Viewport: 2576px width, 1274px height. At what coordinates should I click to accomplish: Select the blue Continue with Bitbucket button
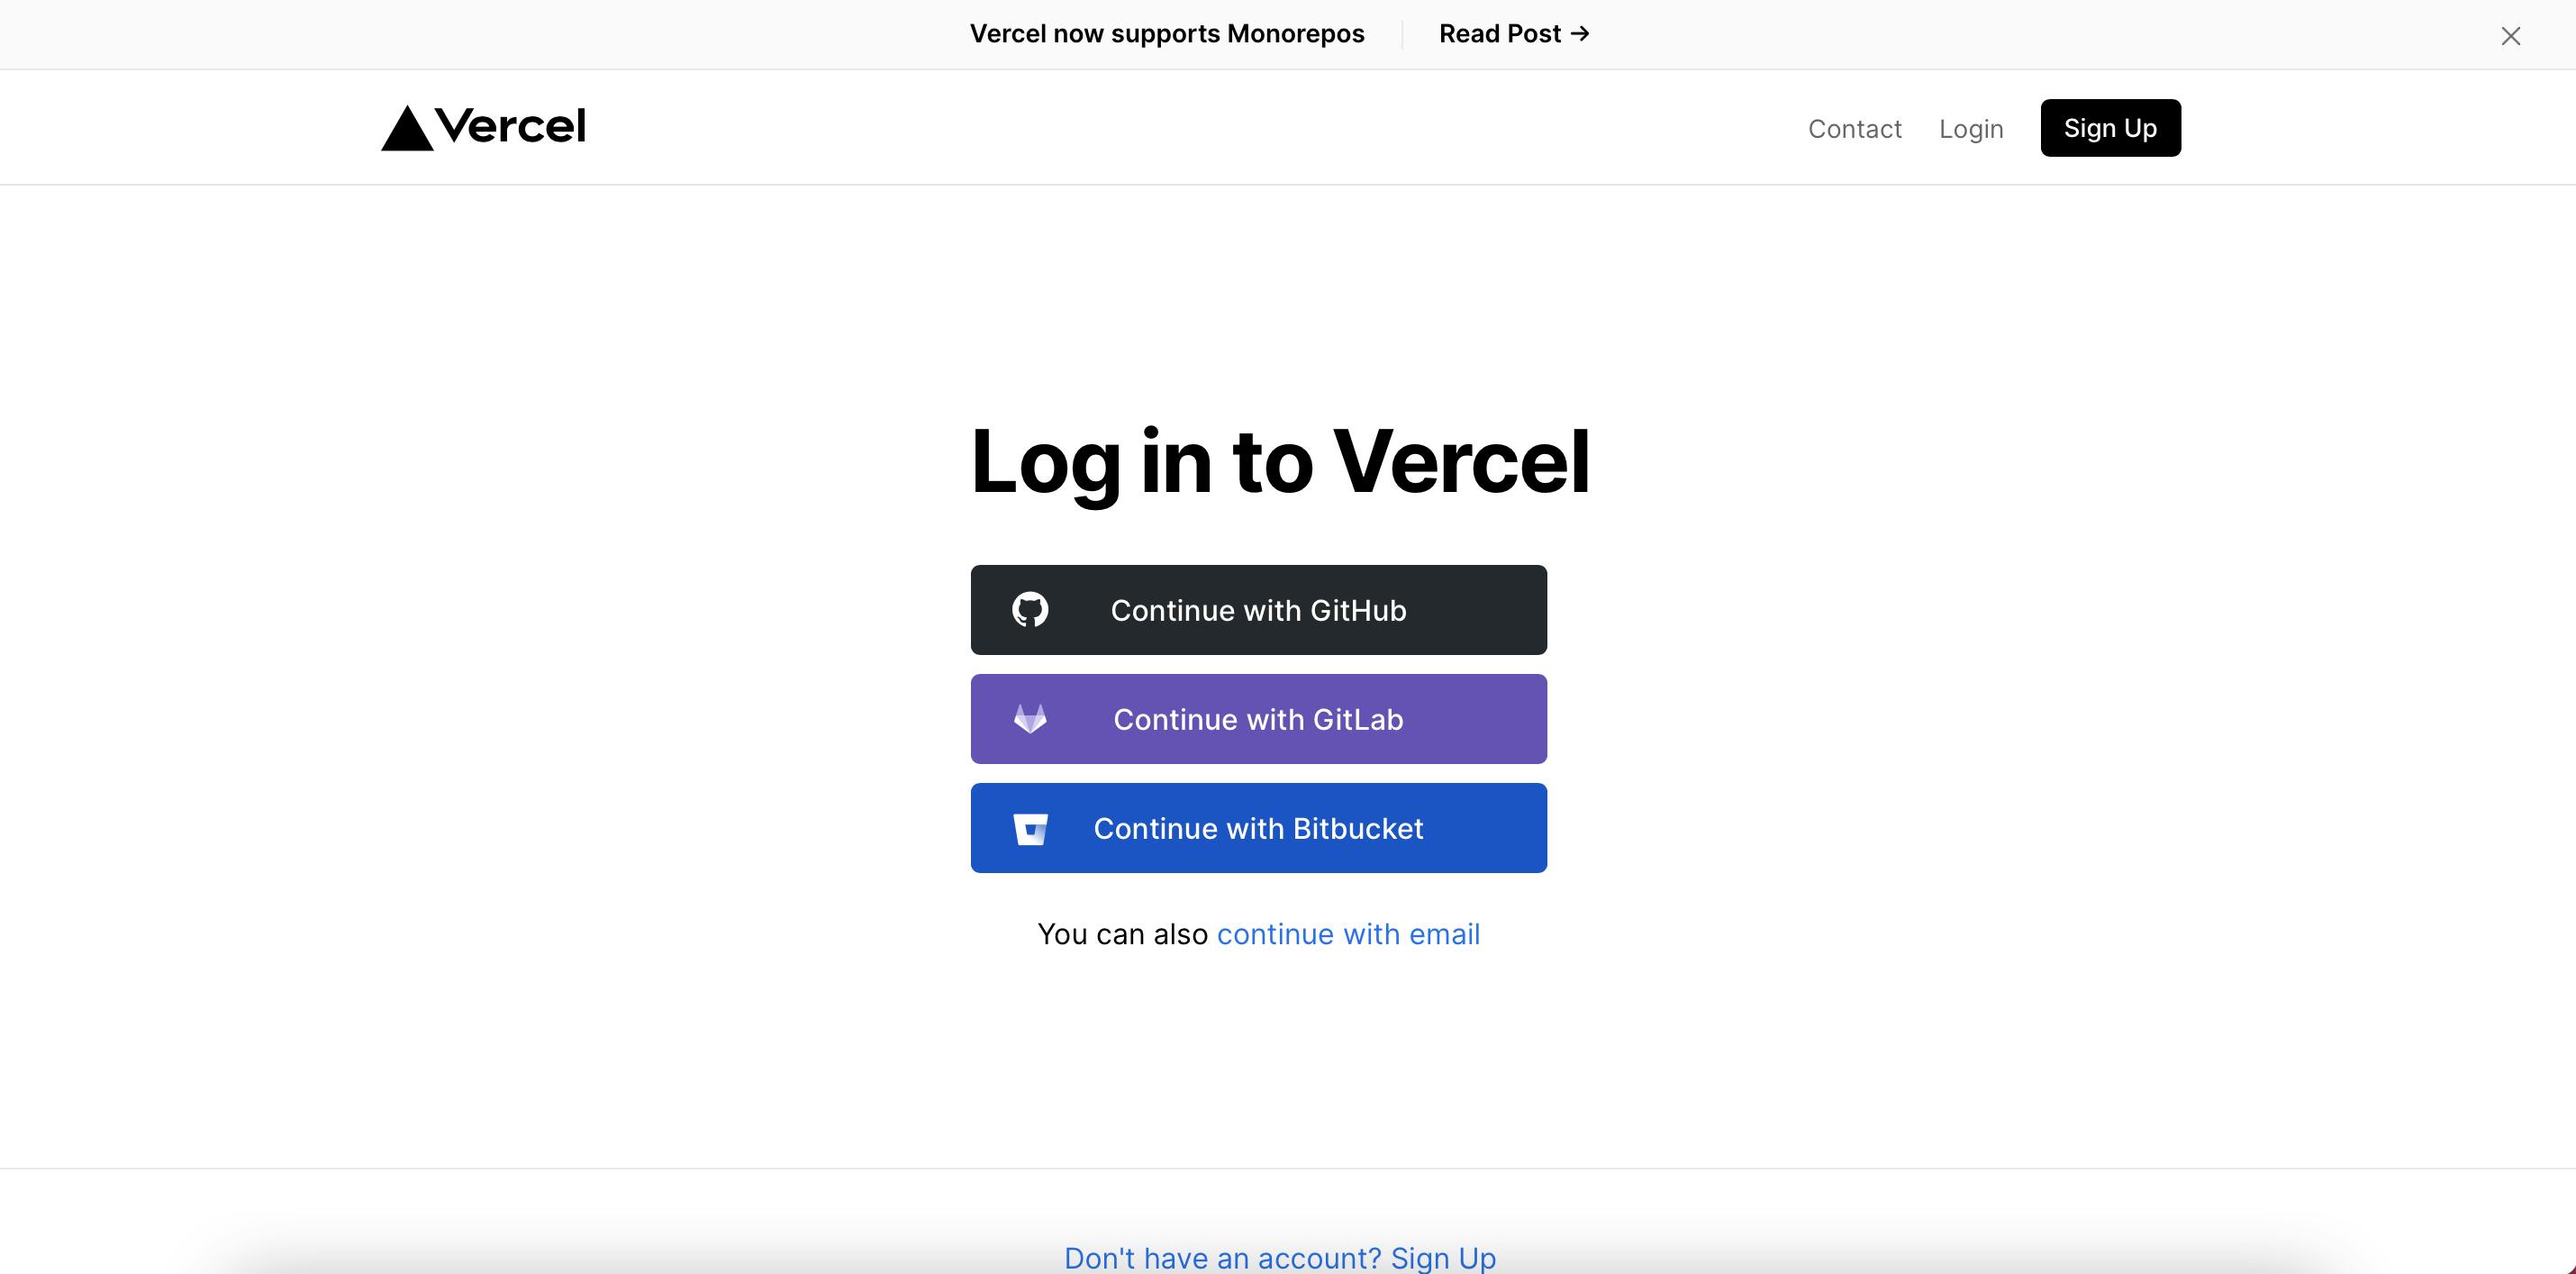point(1258,828)
